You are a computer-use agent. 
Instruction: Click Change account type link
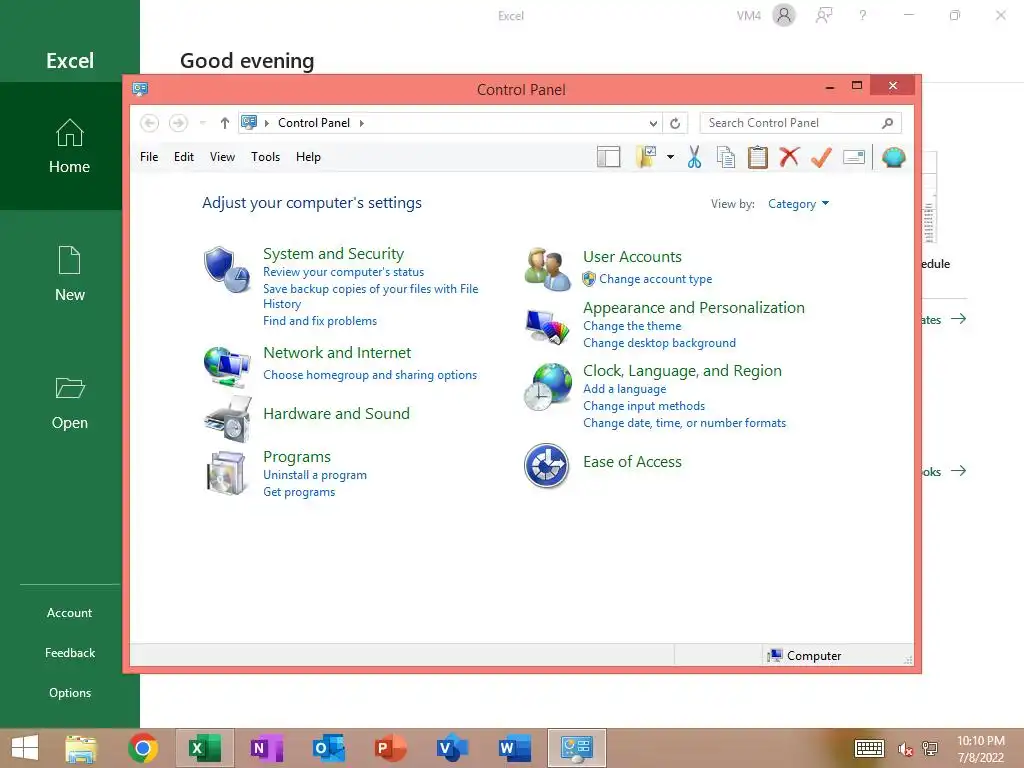pyautogui.click(x=656, y=279)
